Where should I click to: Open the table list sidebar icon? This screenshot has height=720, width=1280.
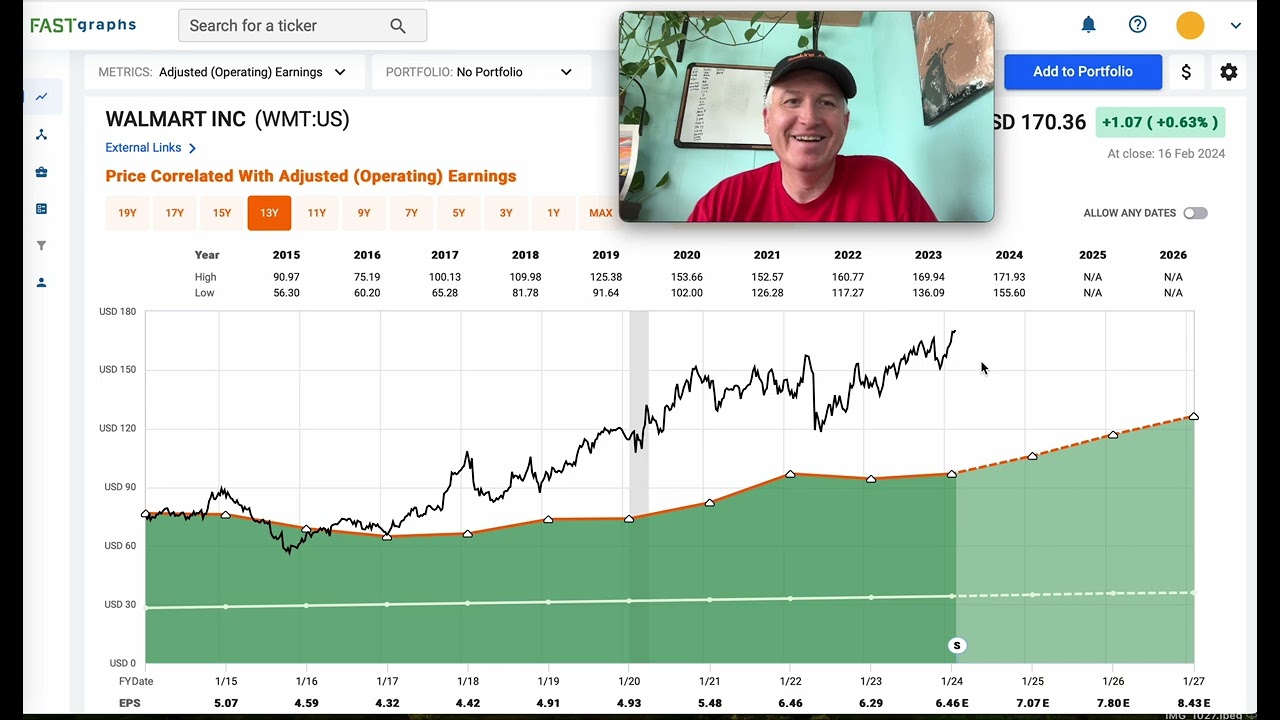[x=42, y=209]
